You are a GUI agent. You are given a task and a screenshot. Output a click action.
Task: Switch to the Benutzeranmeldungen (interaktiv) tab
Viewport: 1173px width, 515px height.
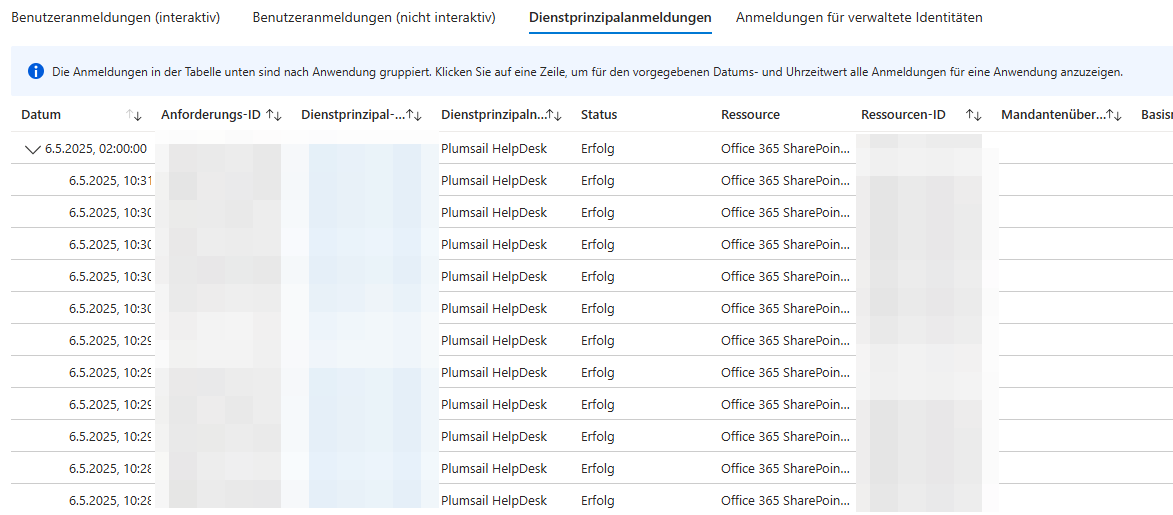click(115, 18)
